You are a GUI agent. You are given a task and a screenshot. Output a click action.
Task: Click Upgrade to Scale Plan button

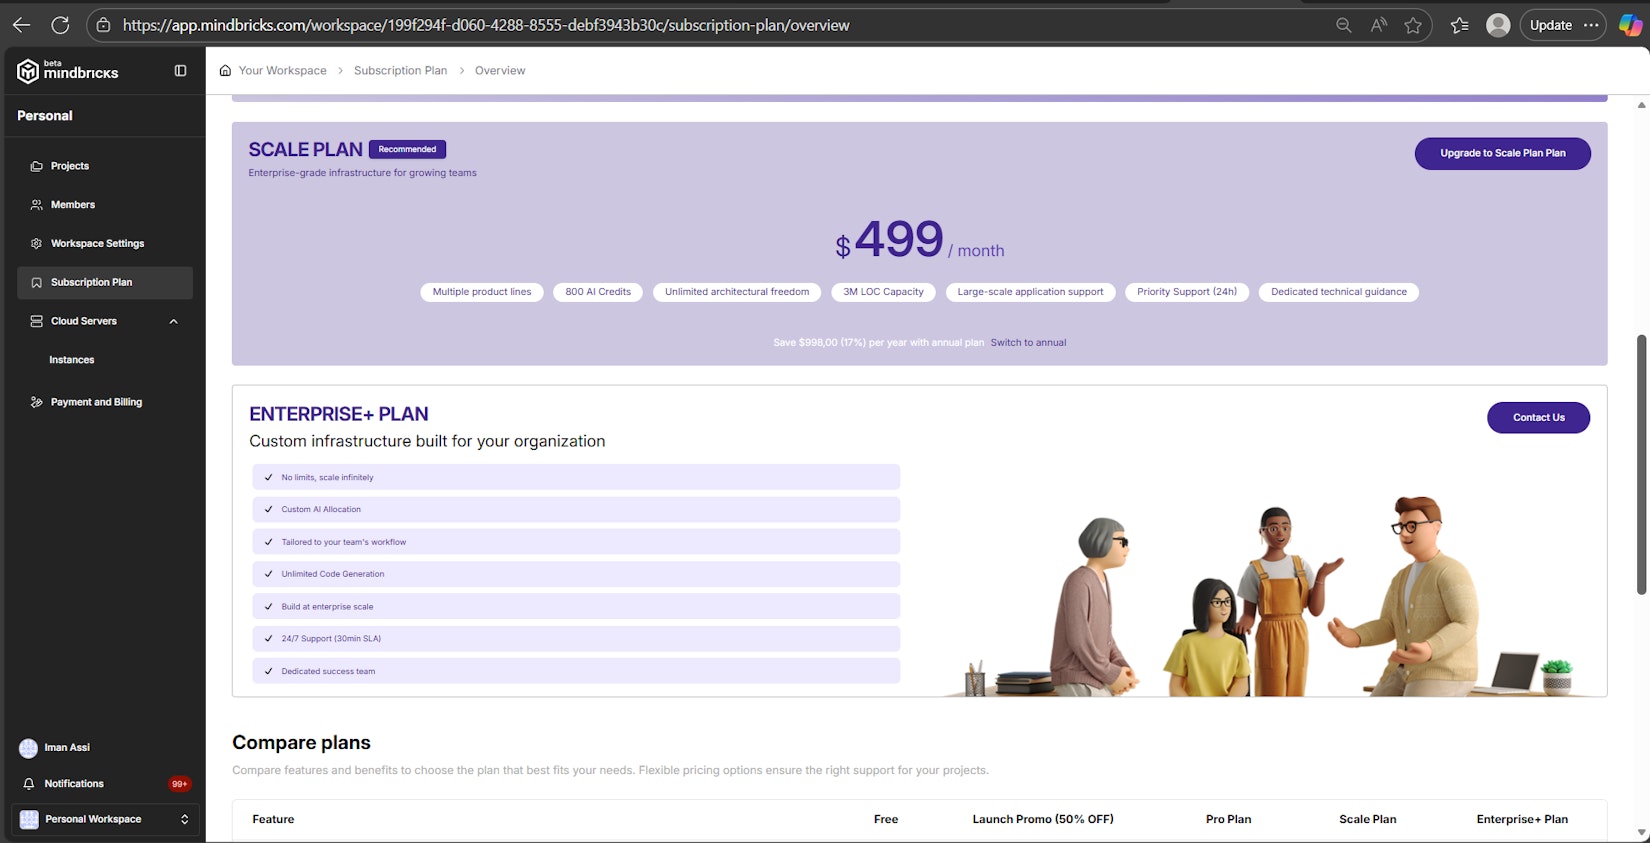(1502, 153)
